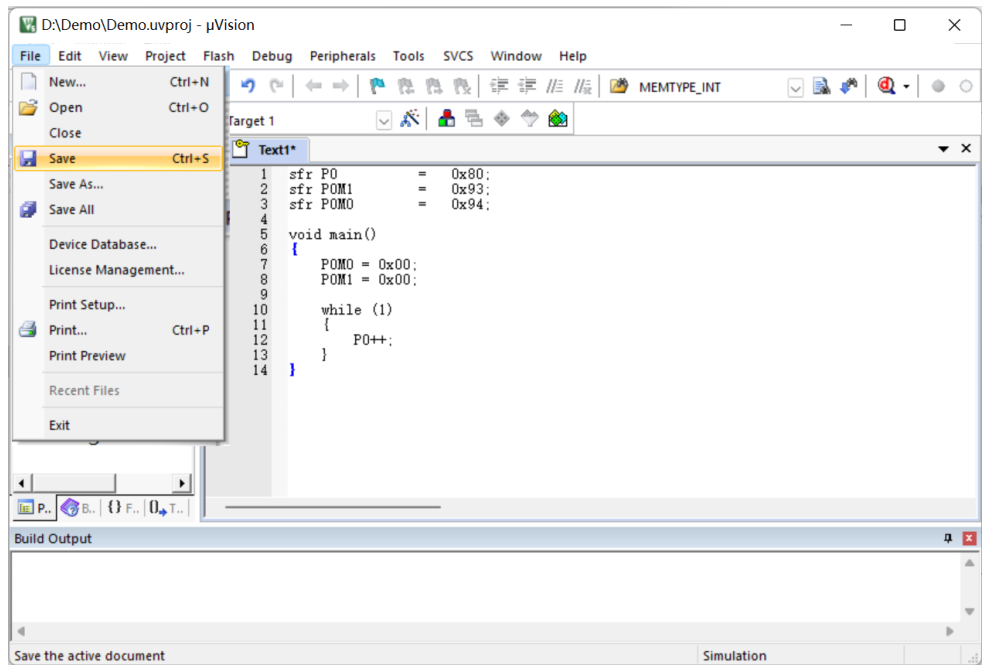
Task: Switch to the Text1* editor tab
Action: [276, 150]
